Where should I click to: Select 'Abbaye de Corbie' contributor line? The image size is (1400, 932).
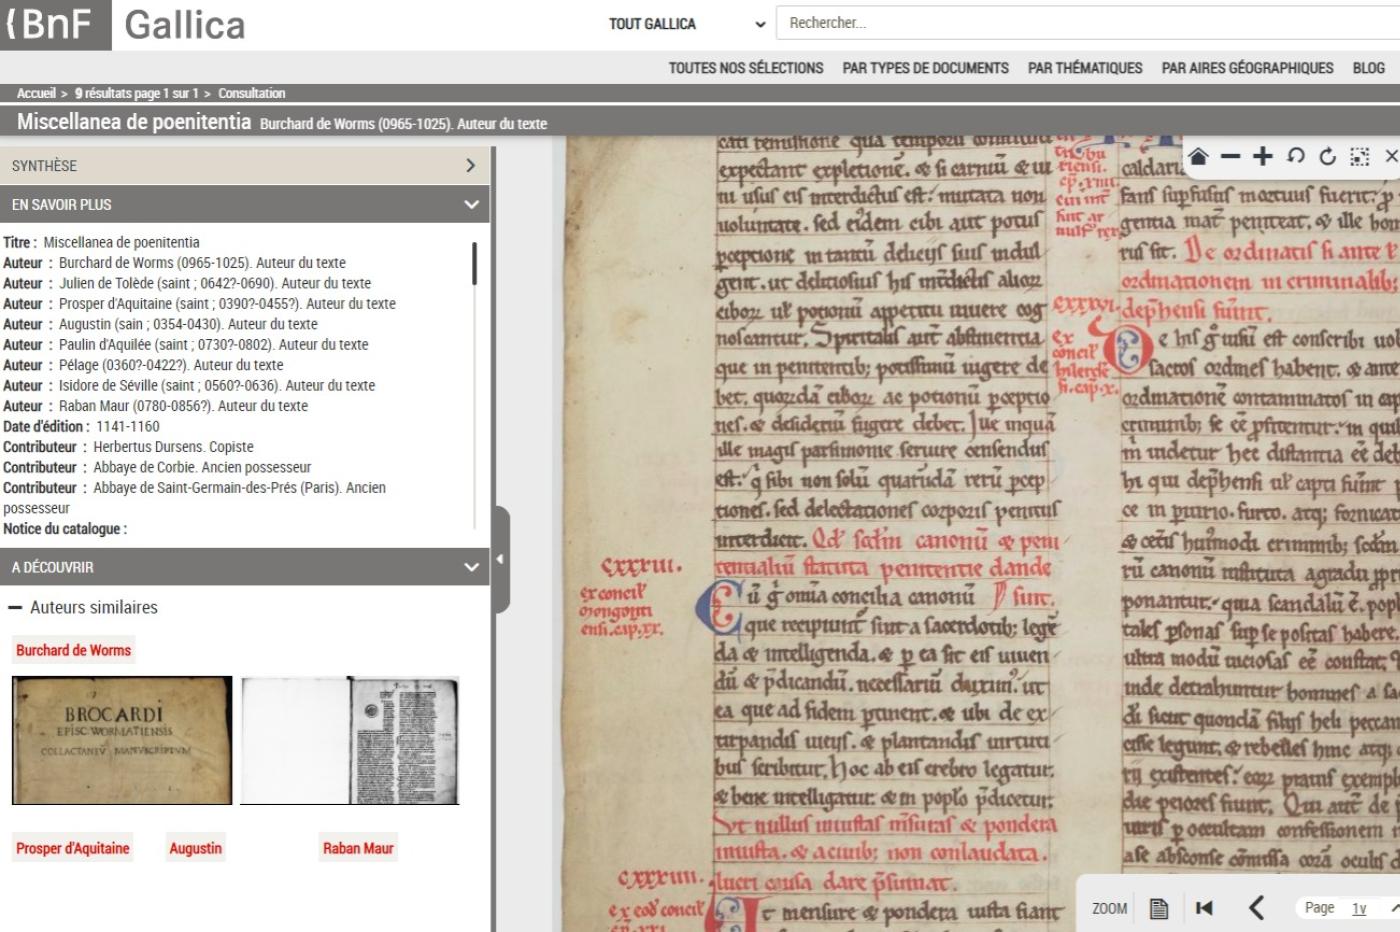(x=157, y=467)
